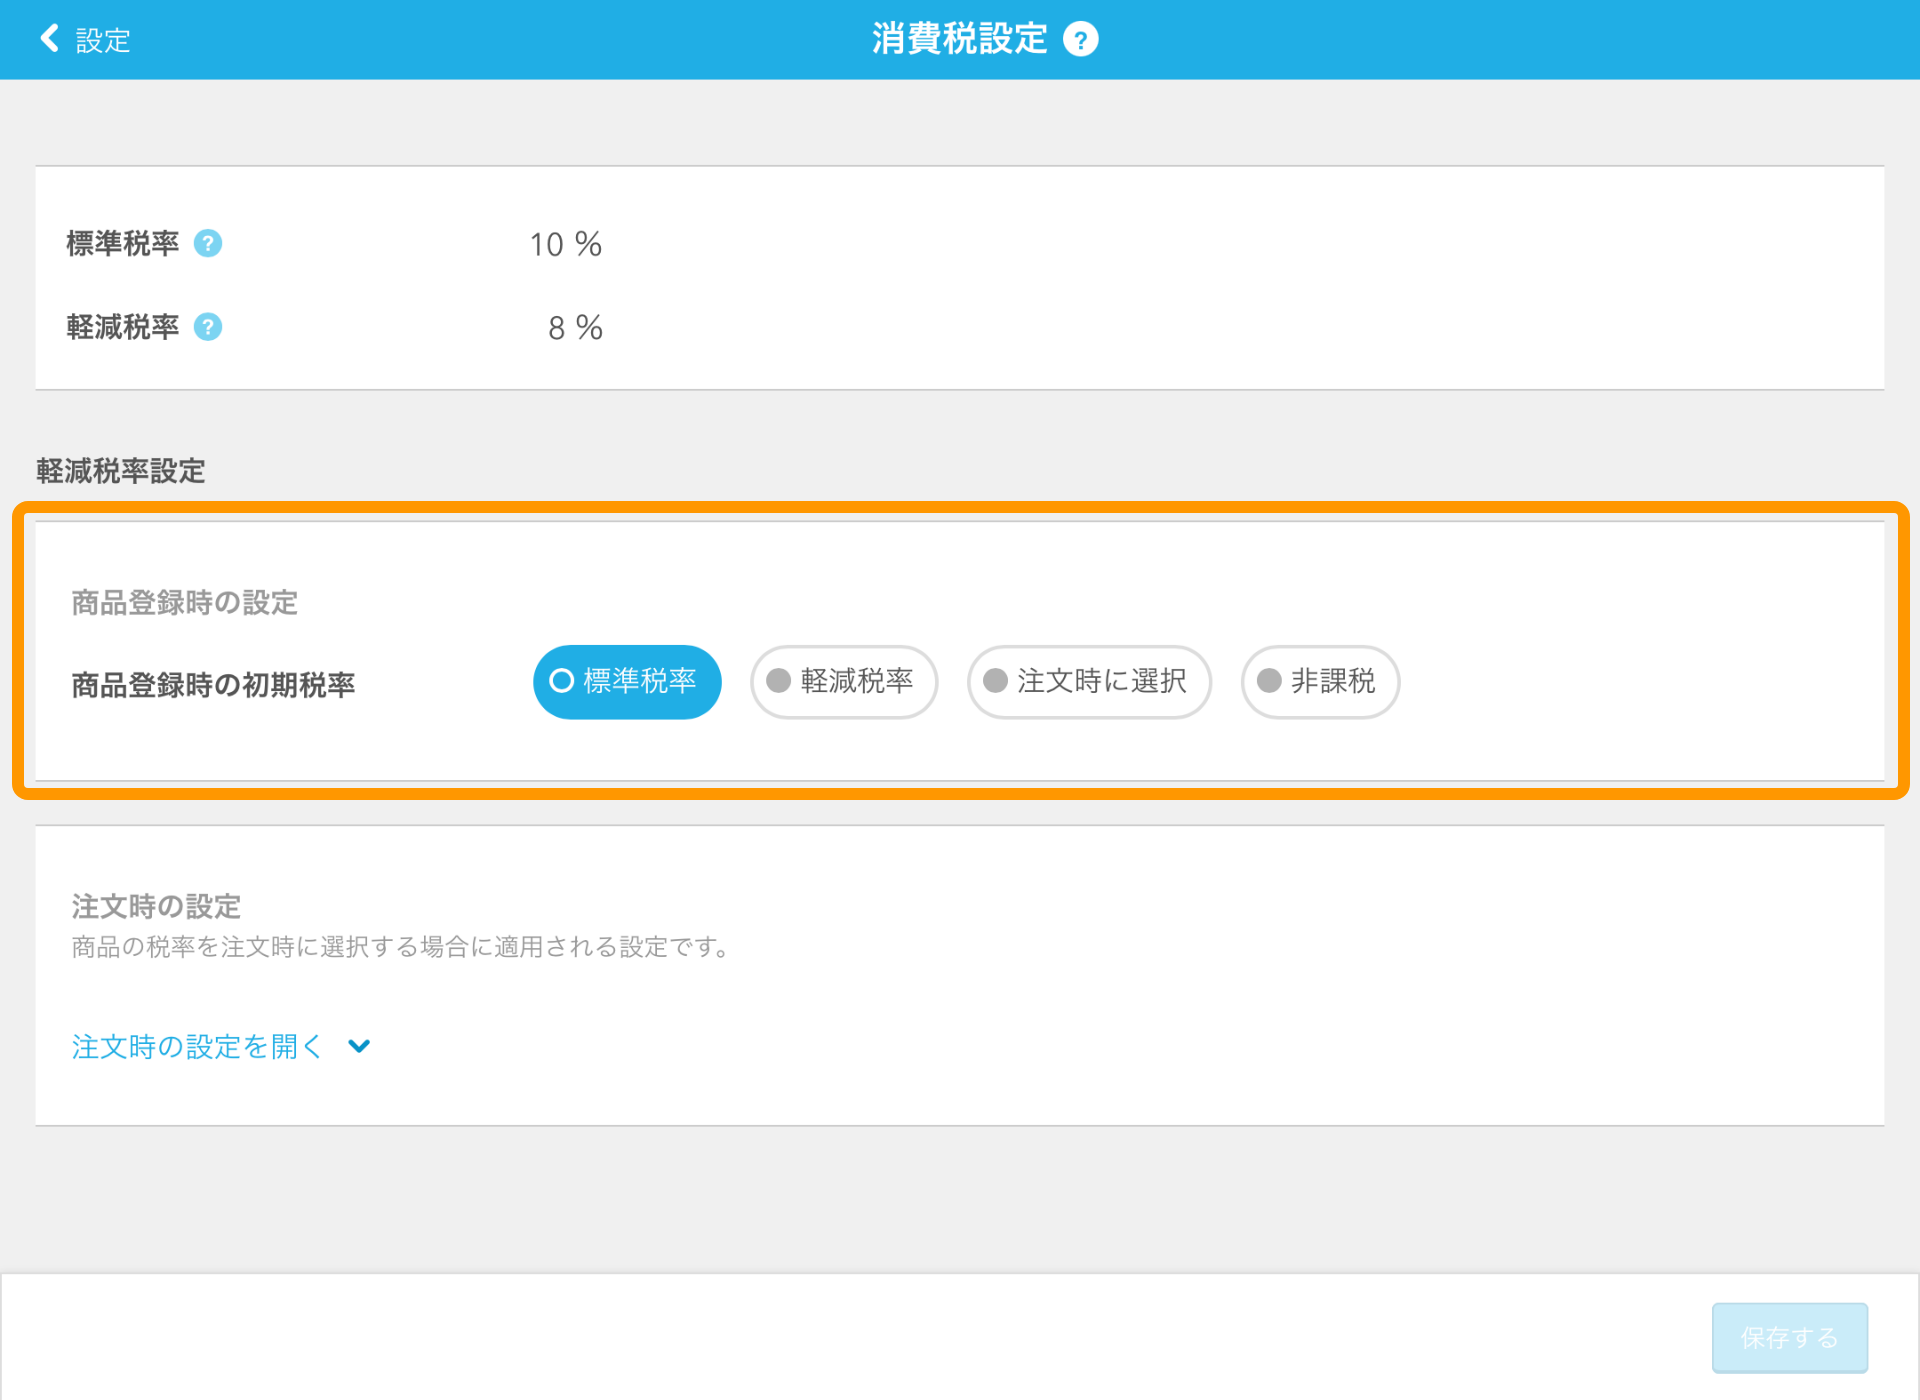Click 商品登録時の初期税率 label

point(213,685)
